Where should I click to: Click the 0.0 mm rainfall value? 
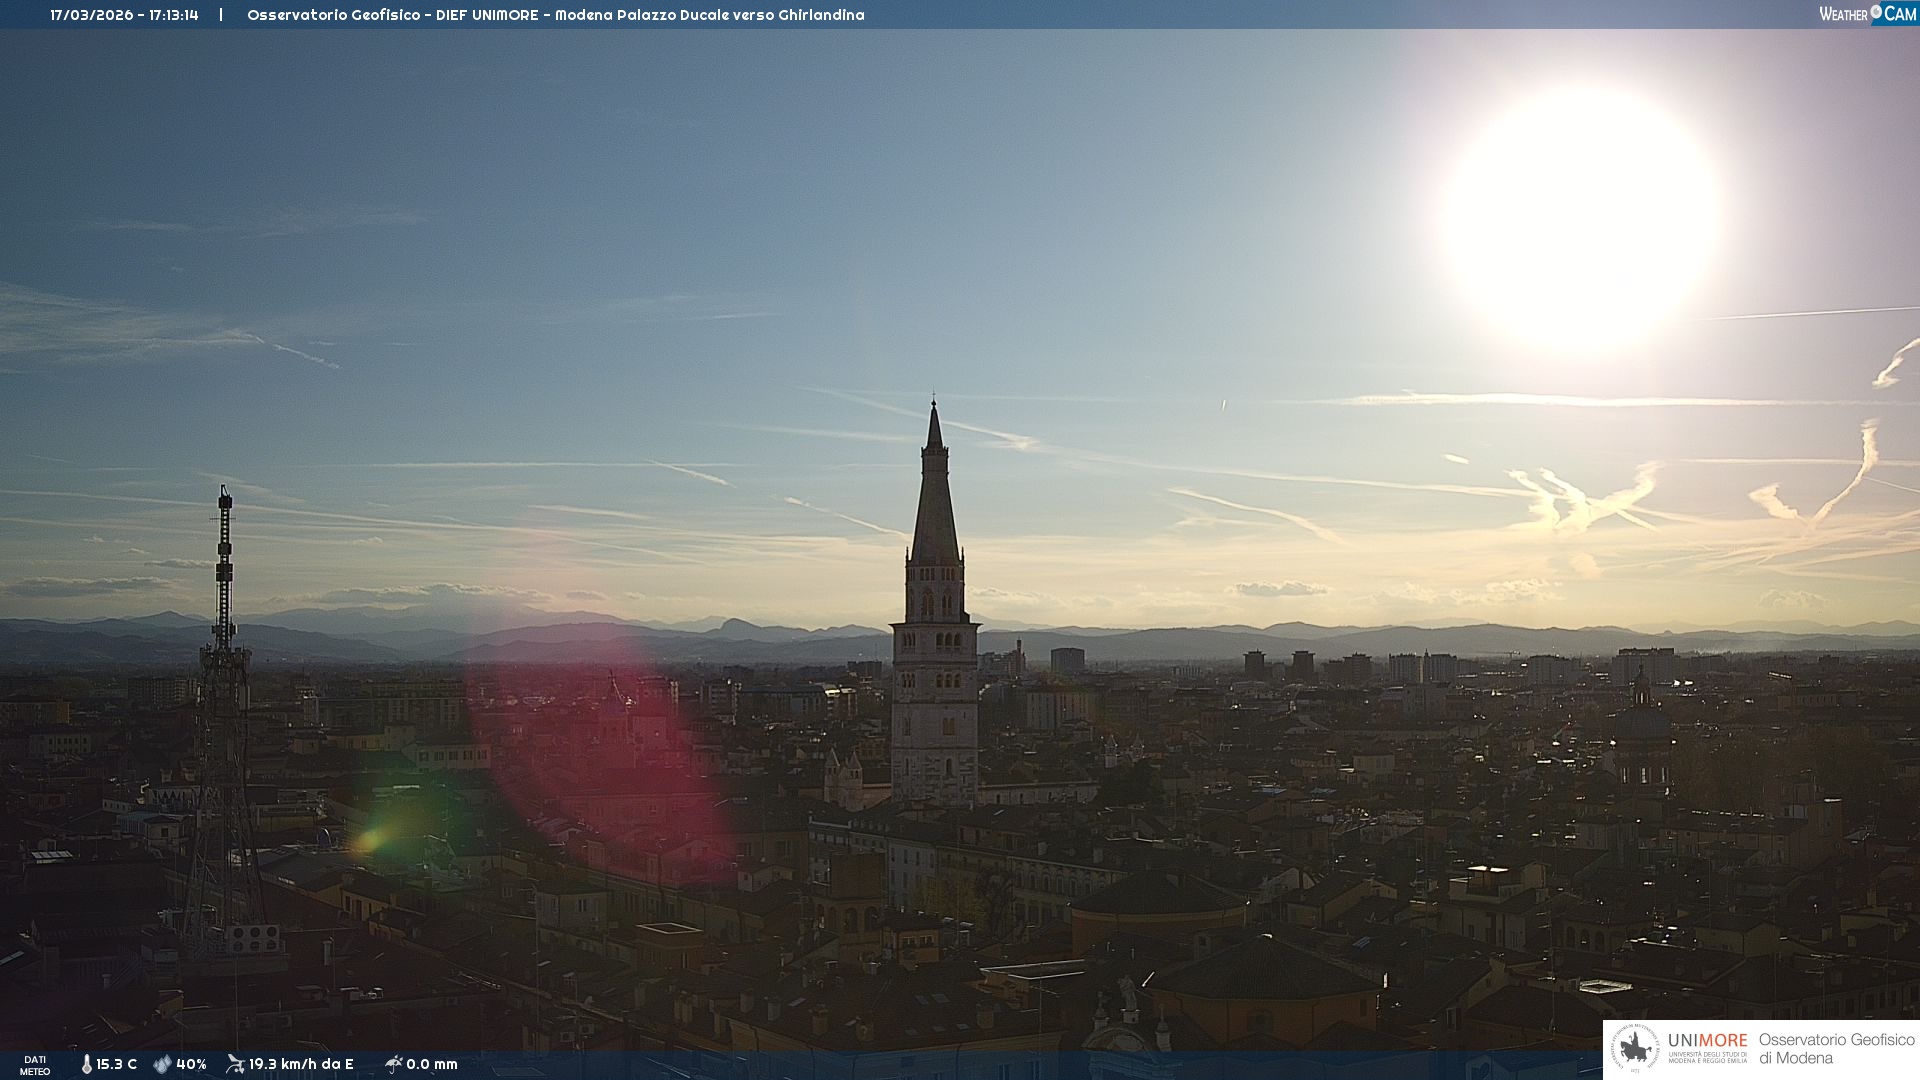tap(432, 1064)
